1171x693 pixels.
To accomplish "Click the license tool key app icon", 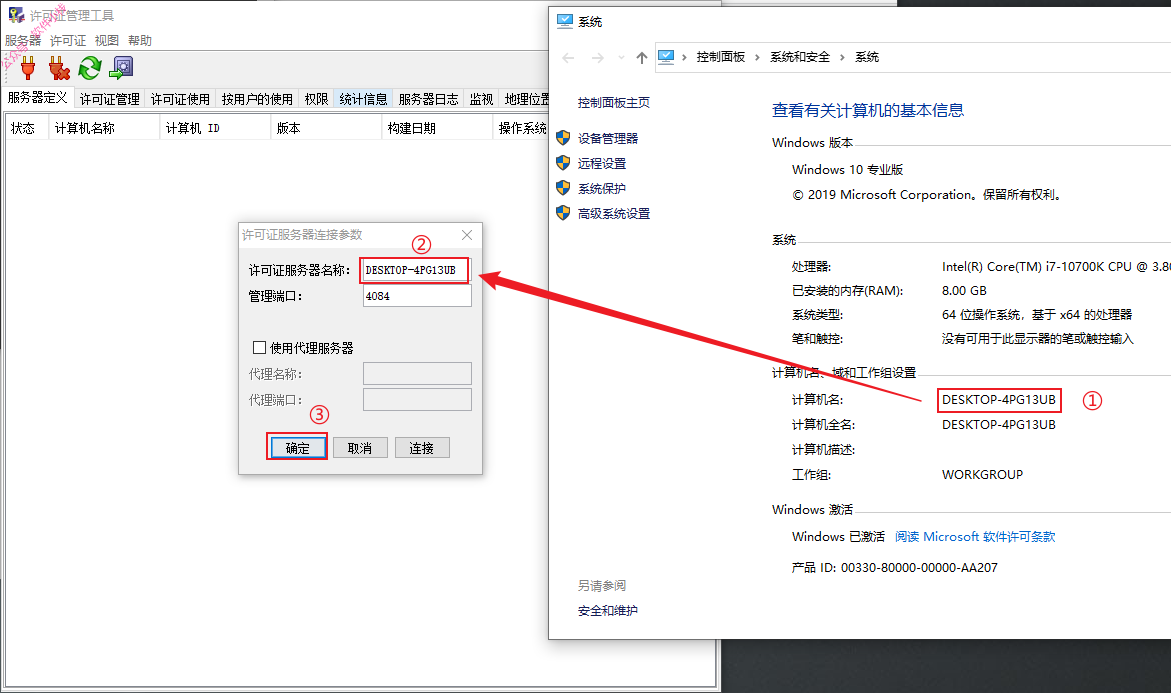I will click(16, 14).
